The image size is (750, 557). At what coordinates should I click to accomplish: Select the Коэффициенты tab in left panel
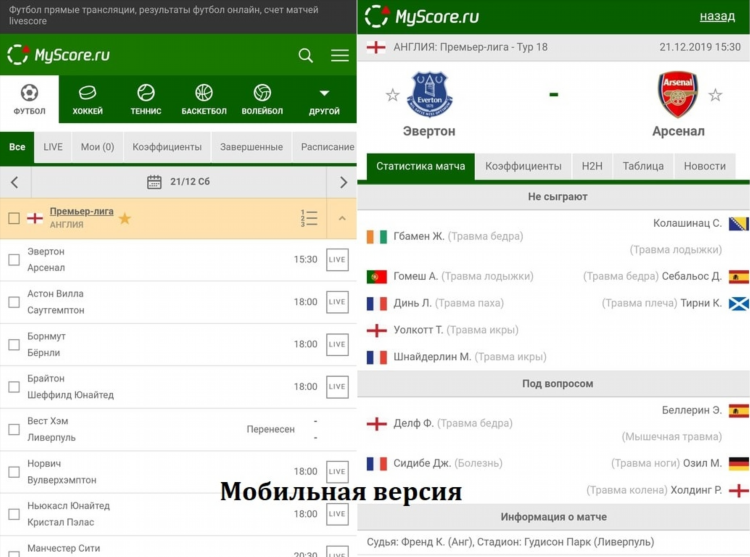tap(167, 147)
